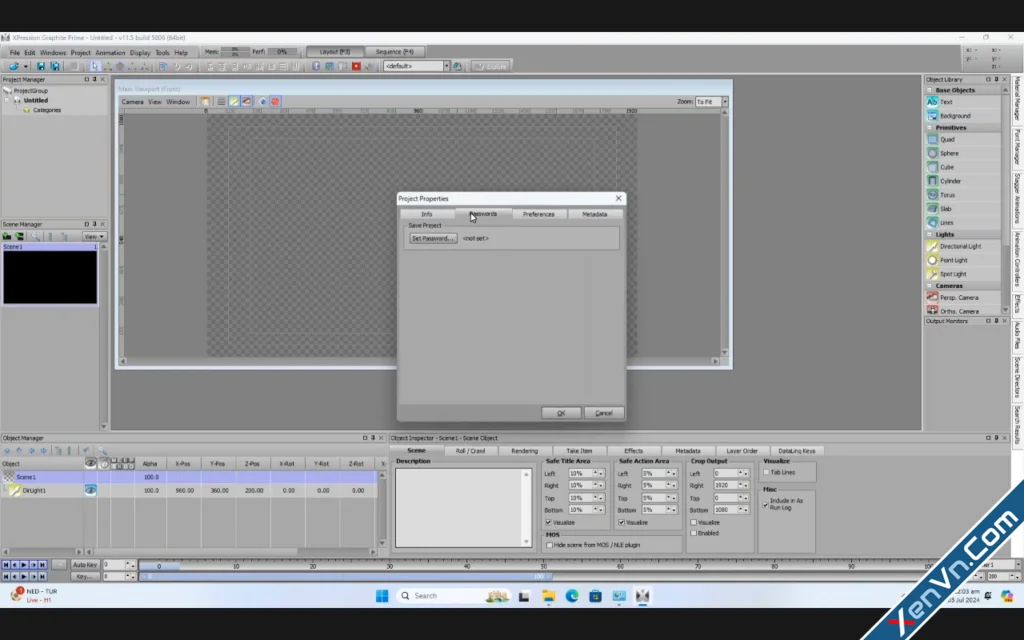Screen dimensions: 1024x640
Task: Uncheck Include in As Run Log
Action: click(x=766, y=504)
